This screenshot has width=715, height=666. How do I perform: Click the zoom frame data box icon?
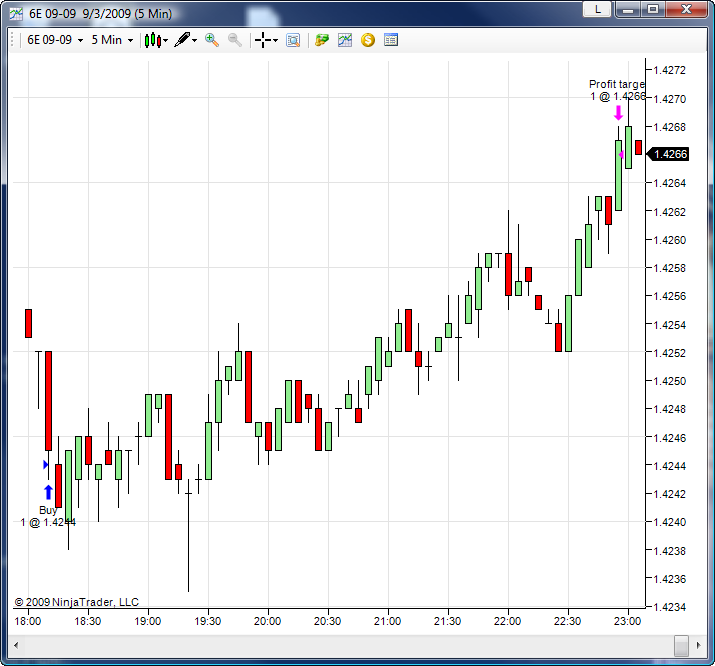(x=293, y=40)
